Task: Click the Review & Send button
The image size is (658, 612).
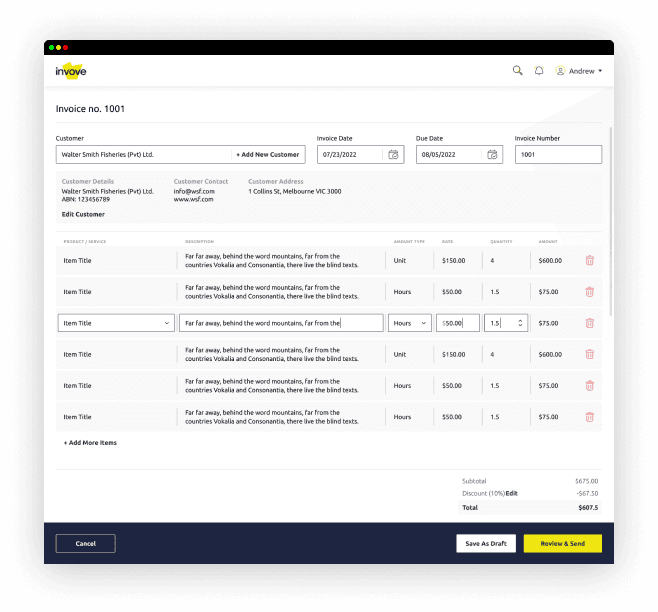Action: [563, 544]
